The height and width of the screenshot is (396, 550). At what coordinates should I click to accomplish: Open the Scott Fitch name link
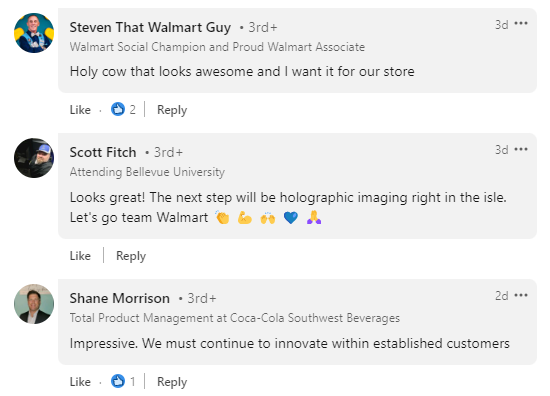coord(103,152)
